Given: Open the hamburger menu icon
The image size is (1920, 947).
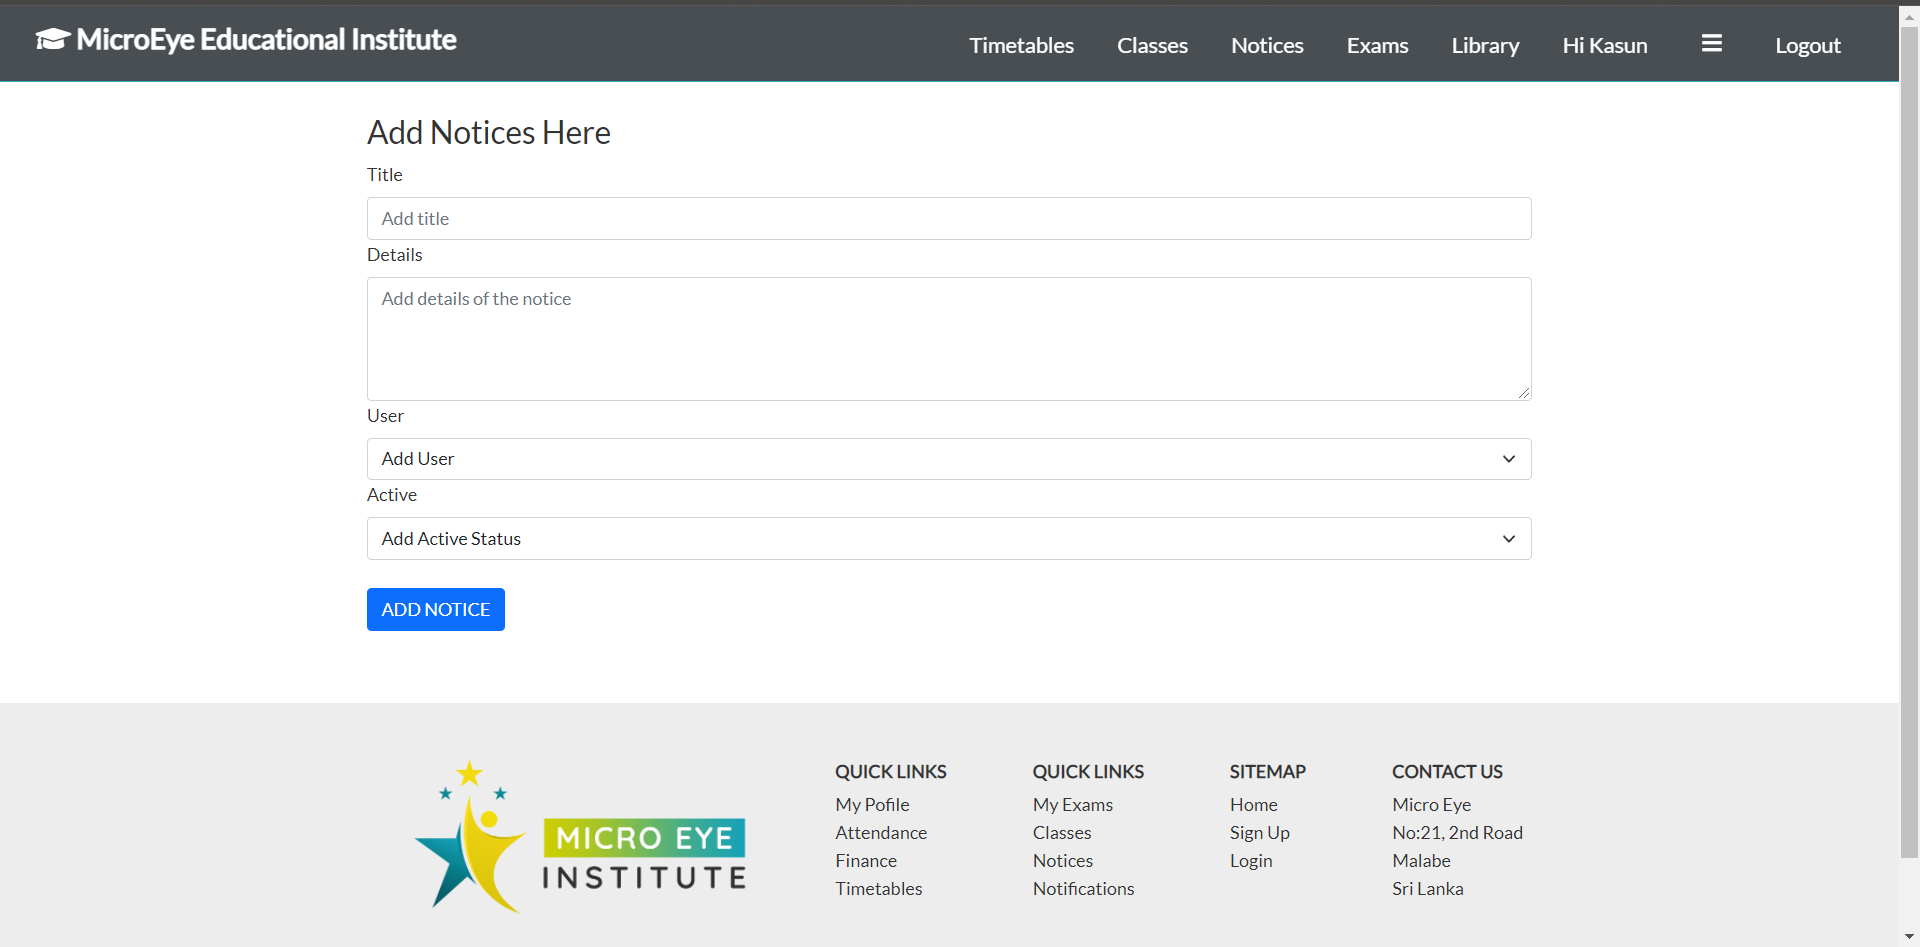Looking at the screenshot, I should pyautogui.click(x=1711, y=43).
